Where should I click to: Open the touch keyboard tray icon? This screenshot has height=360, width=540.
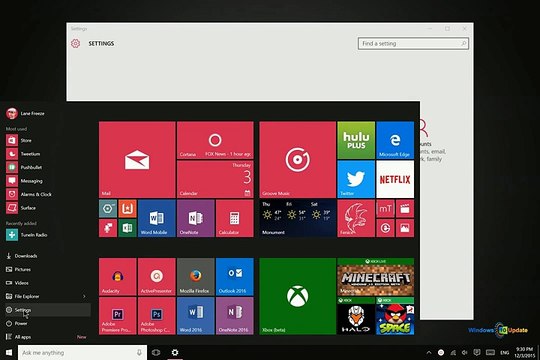[490, 352]
